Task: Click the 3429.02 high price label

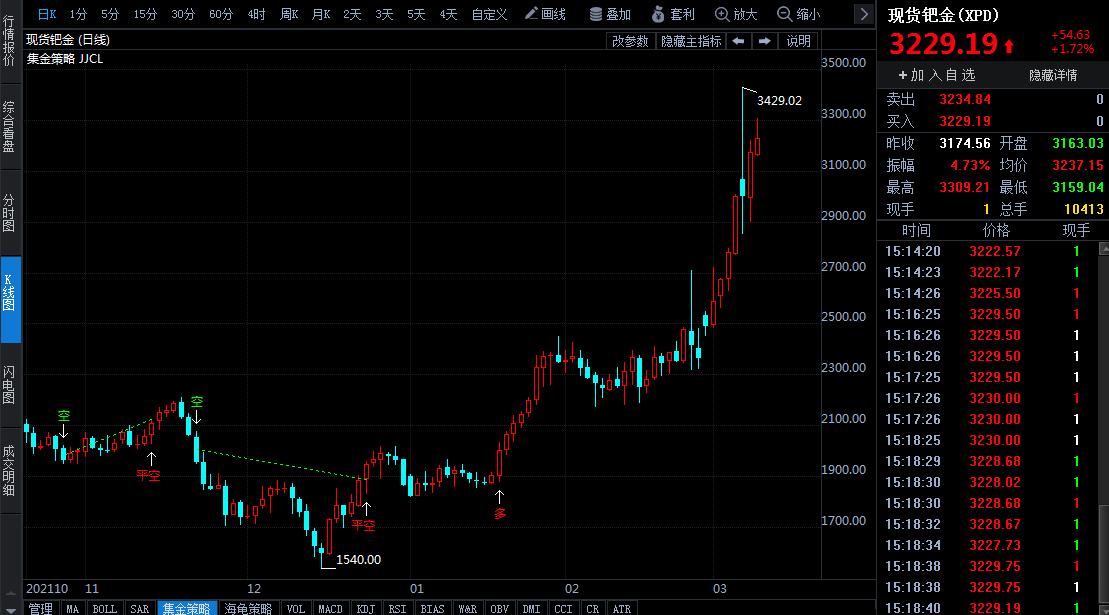Action: click(x=779, y=100)
